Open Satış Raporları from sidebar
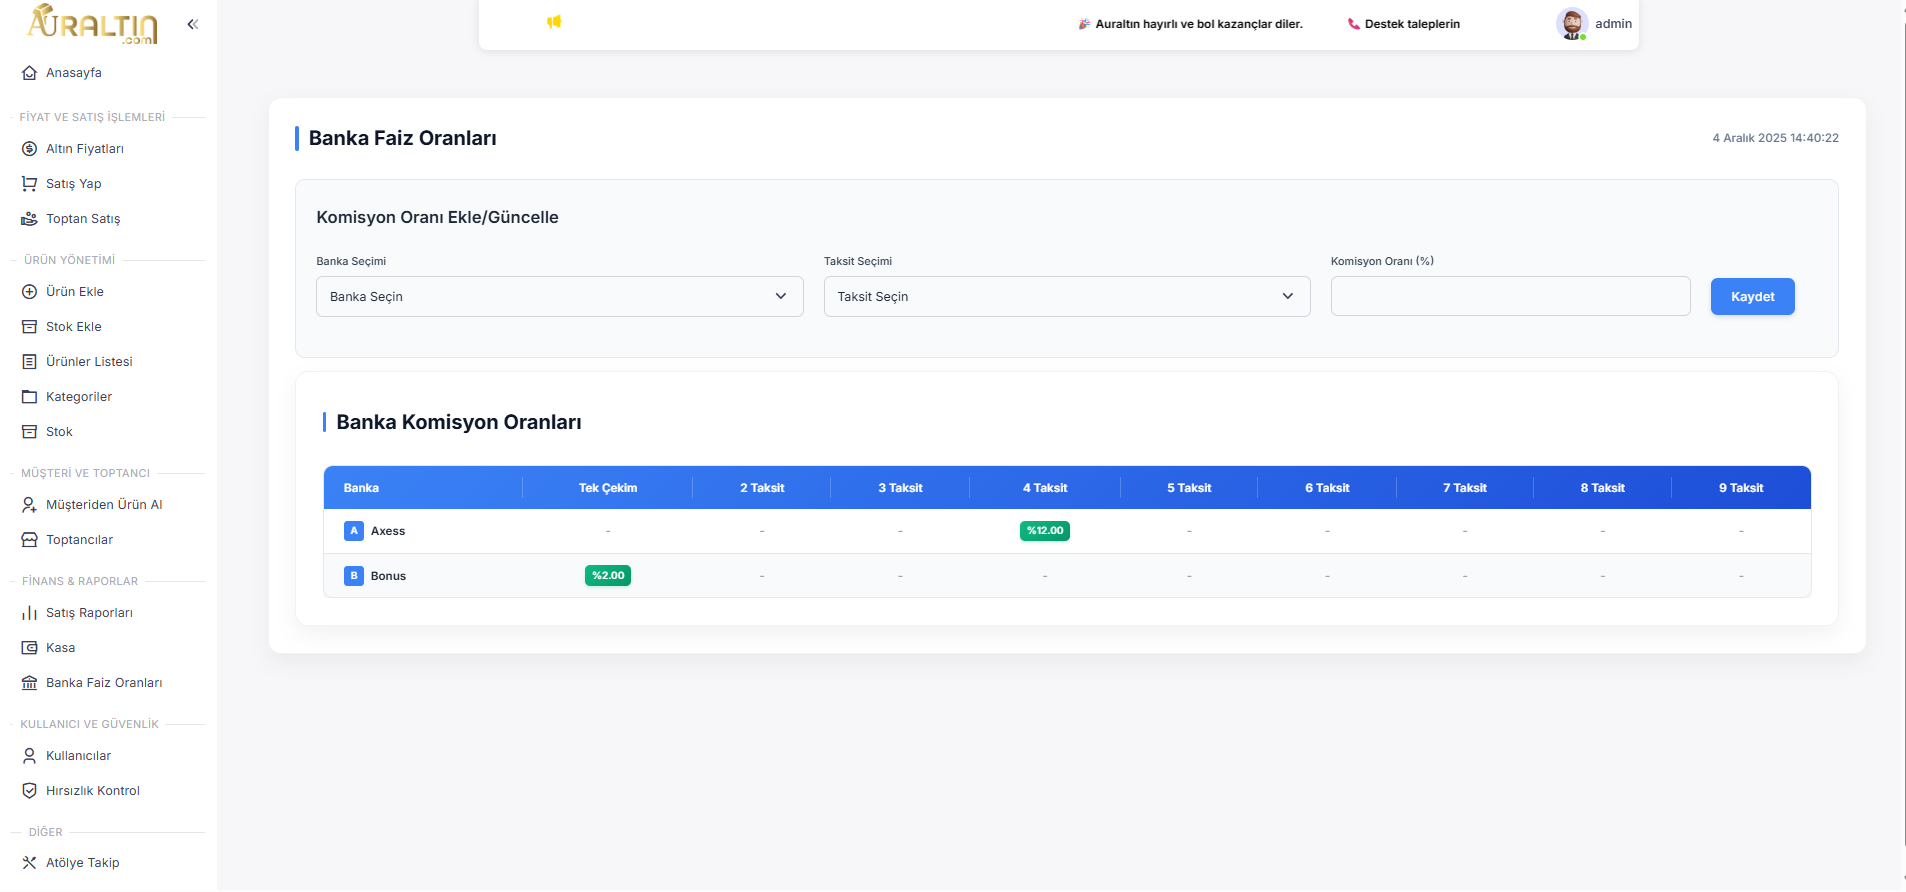 89,613
